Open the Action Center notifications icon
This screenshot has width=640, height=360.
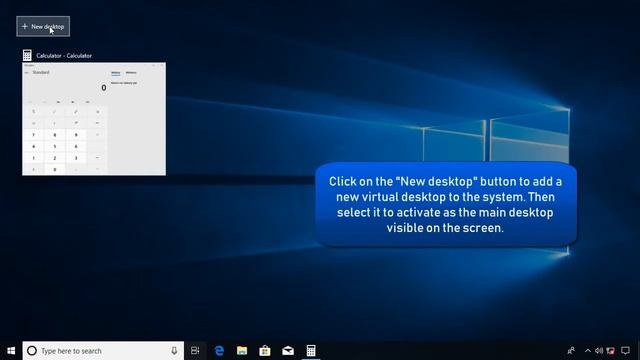(625, 351)
